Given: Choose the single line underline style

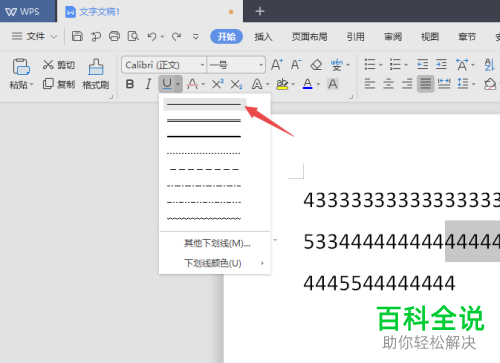Looking at the screenshot, I should [x=204, y=105].
